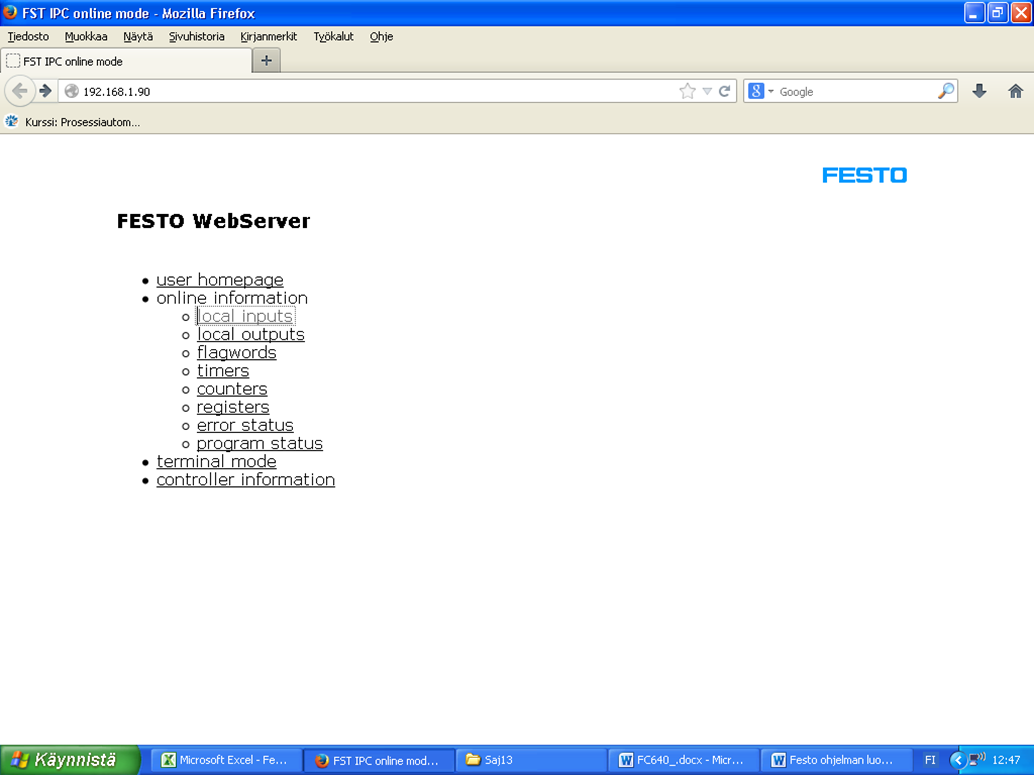Open the terminal mode link
Image resolution: width=1034 pixels, height=775 pixels.
(216, 462)
